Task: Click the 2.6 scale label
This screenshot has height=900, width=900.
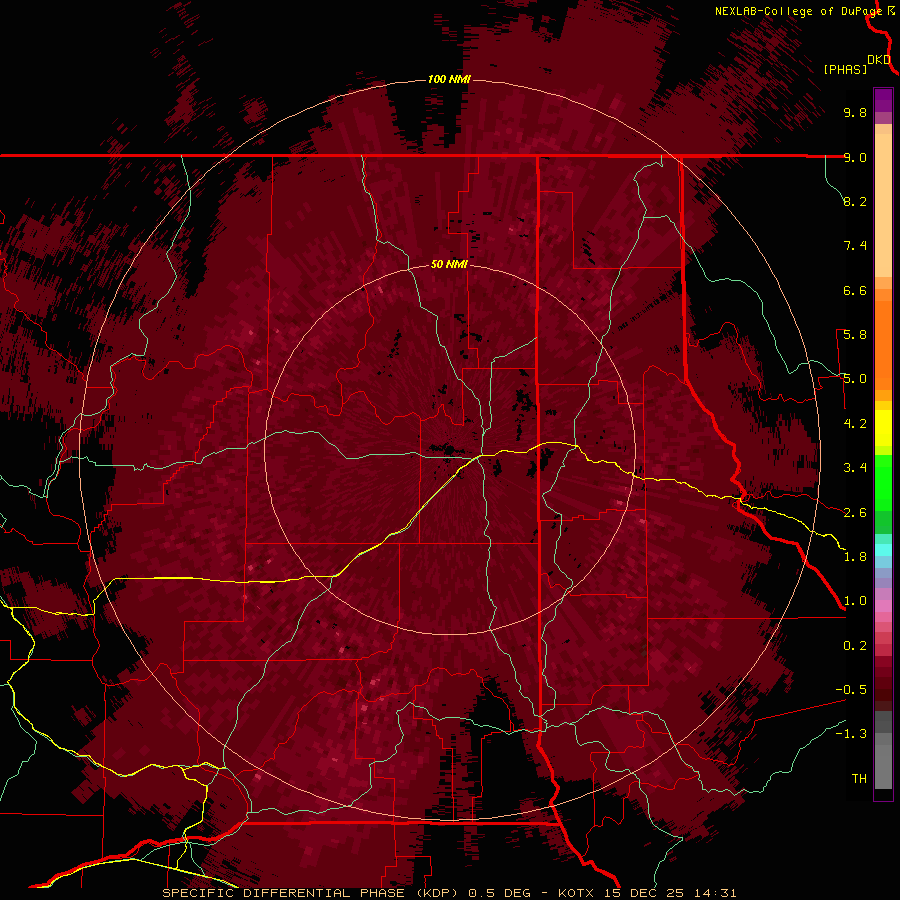Action: [855, 513]
